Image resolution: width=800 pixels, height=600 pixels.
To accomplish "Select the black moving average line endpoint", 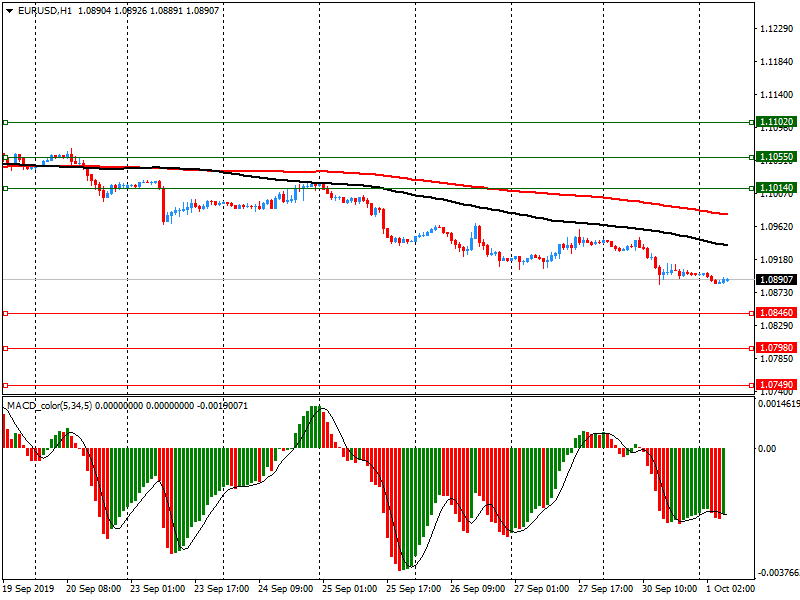I will click(x=727, y=245).
